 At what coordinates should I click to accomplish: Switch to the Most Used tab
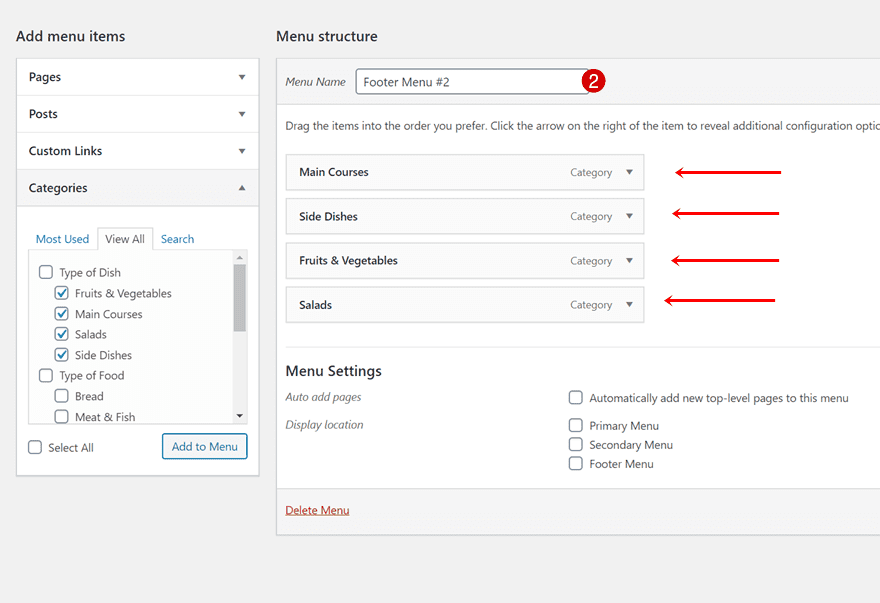click(x=62, y=239)
